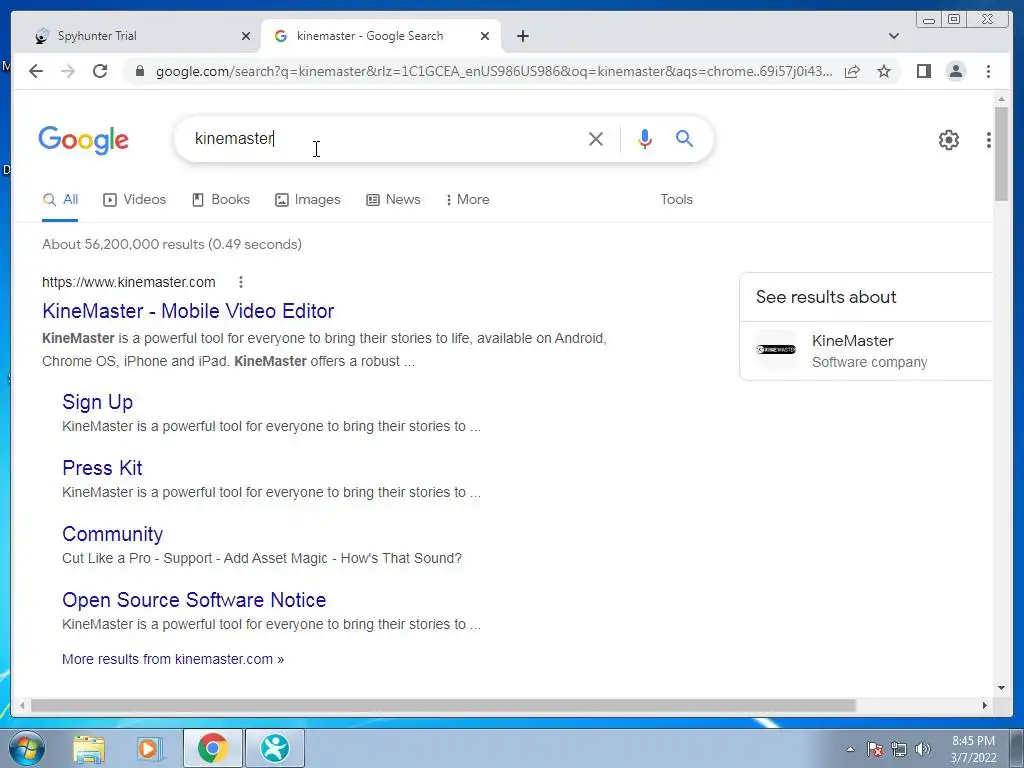Click More results from kinemaster.com
The width and height of the screenshot is (1024, 768).
coord(173,659)
